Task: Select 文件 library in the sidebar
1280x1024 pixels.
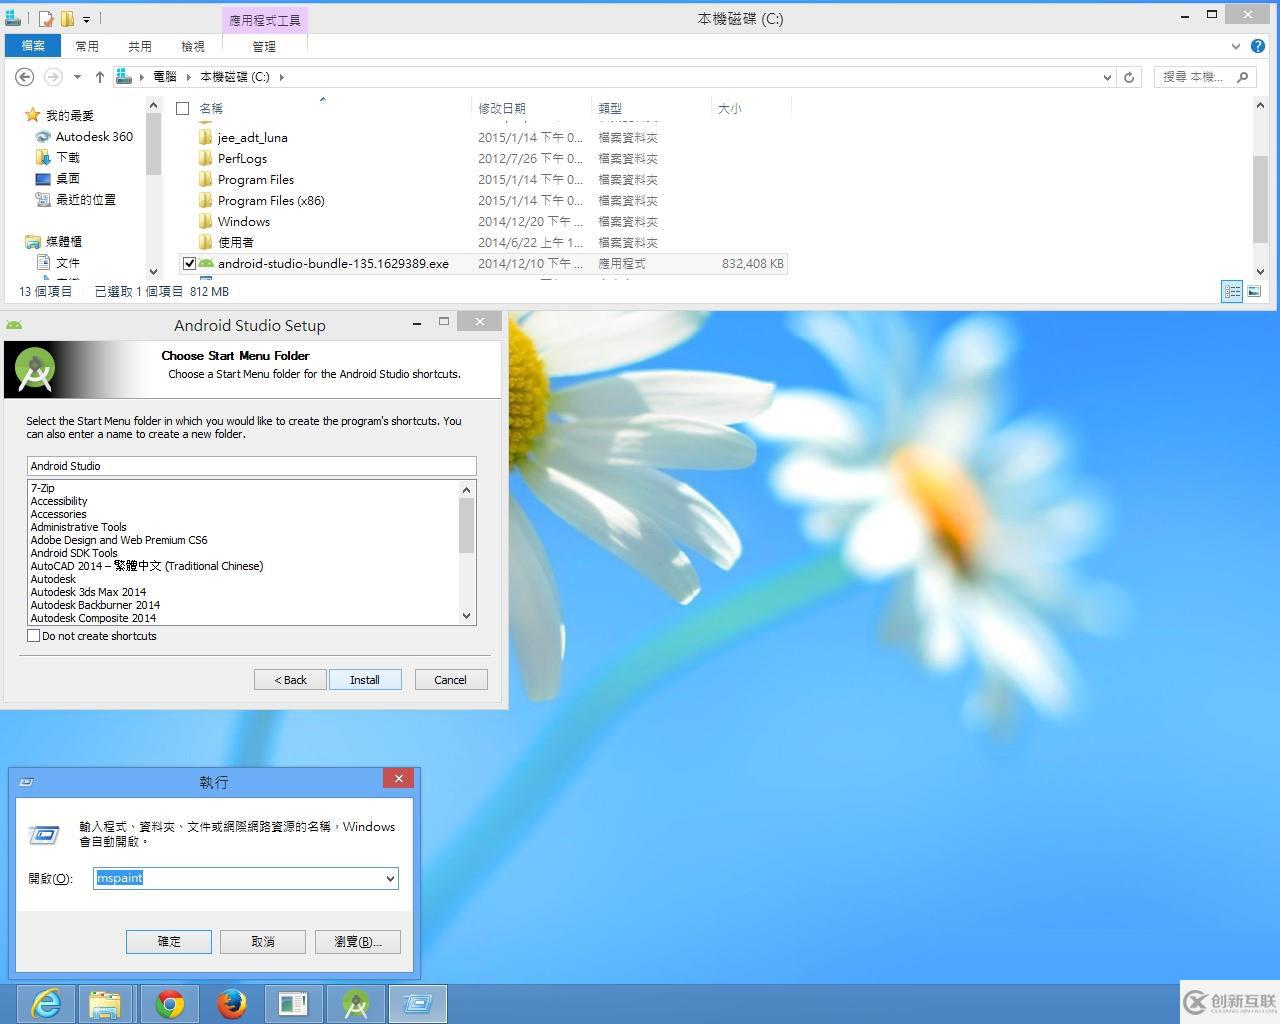Action: (x=67, y=263)
